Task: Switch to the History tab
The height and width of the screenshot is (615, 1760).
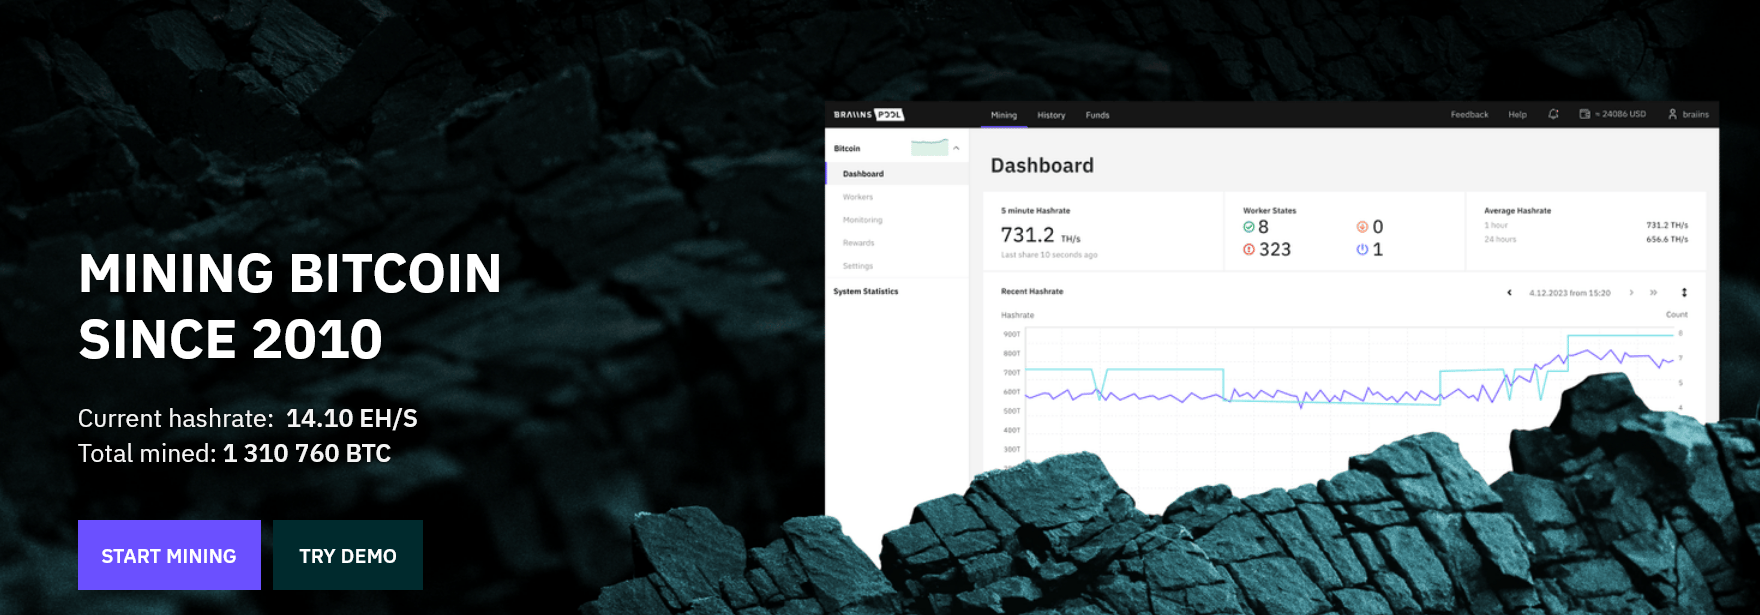Action: (x=1051, y=115)
